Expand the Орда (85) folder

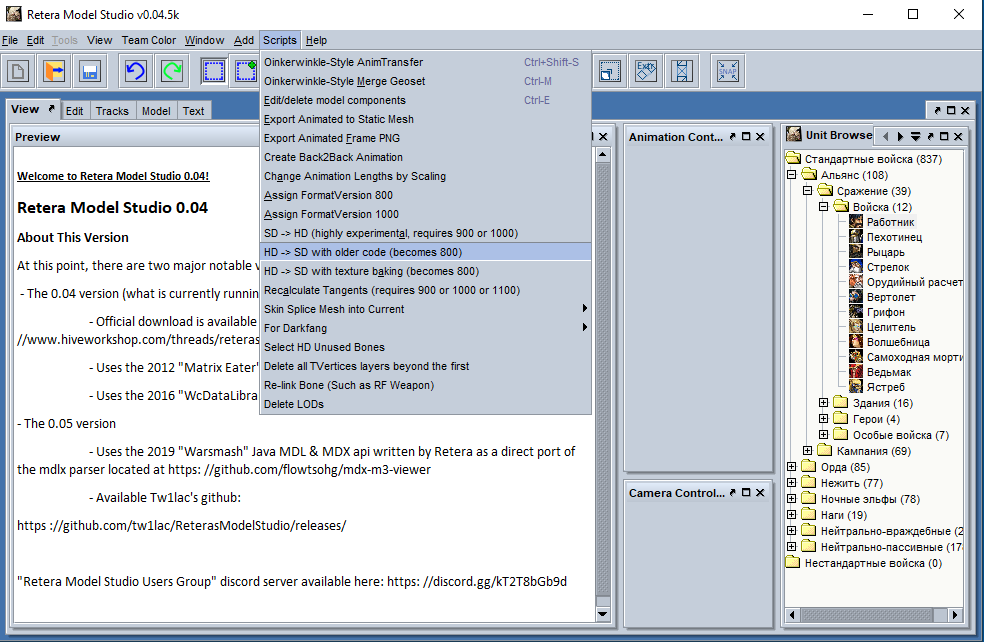click(x=791, y=466)
